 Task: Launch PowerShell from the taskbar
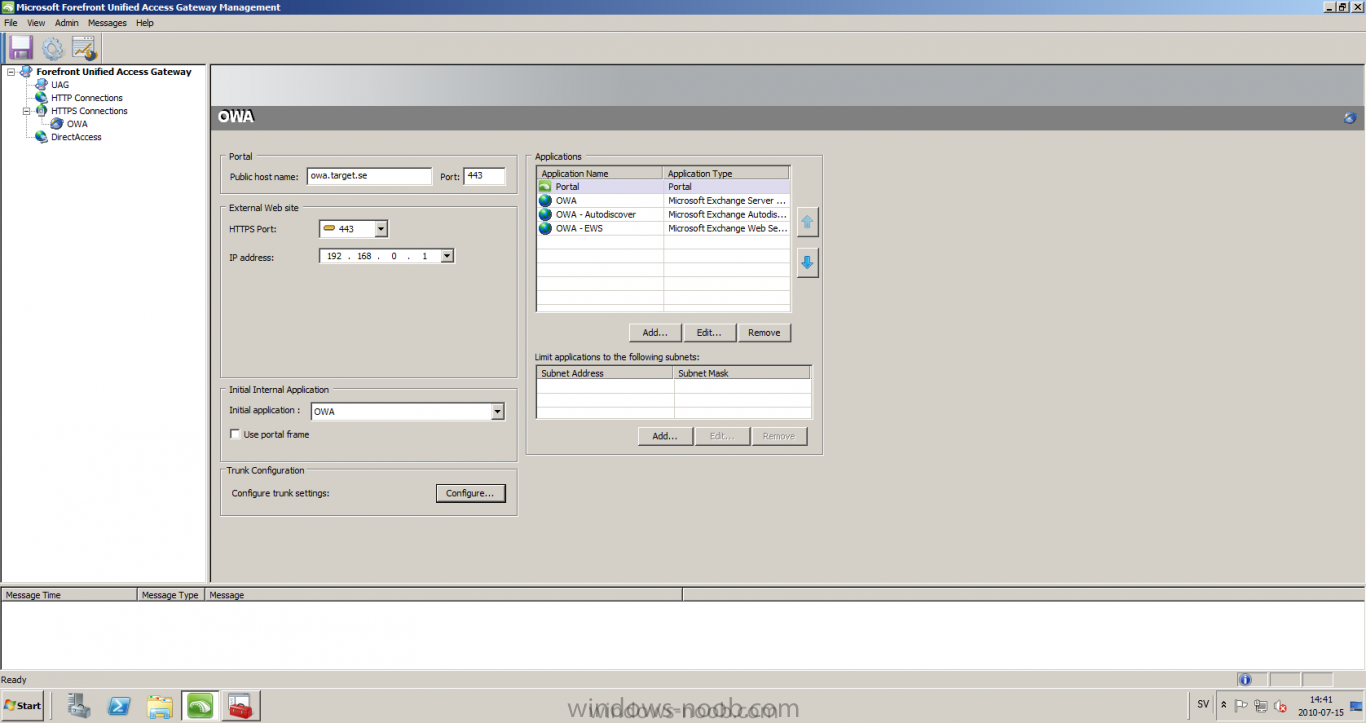click(x=119, y=705)
